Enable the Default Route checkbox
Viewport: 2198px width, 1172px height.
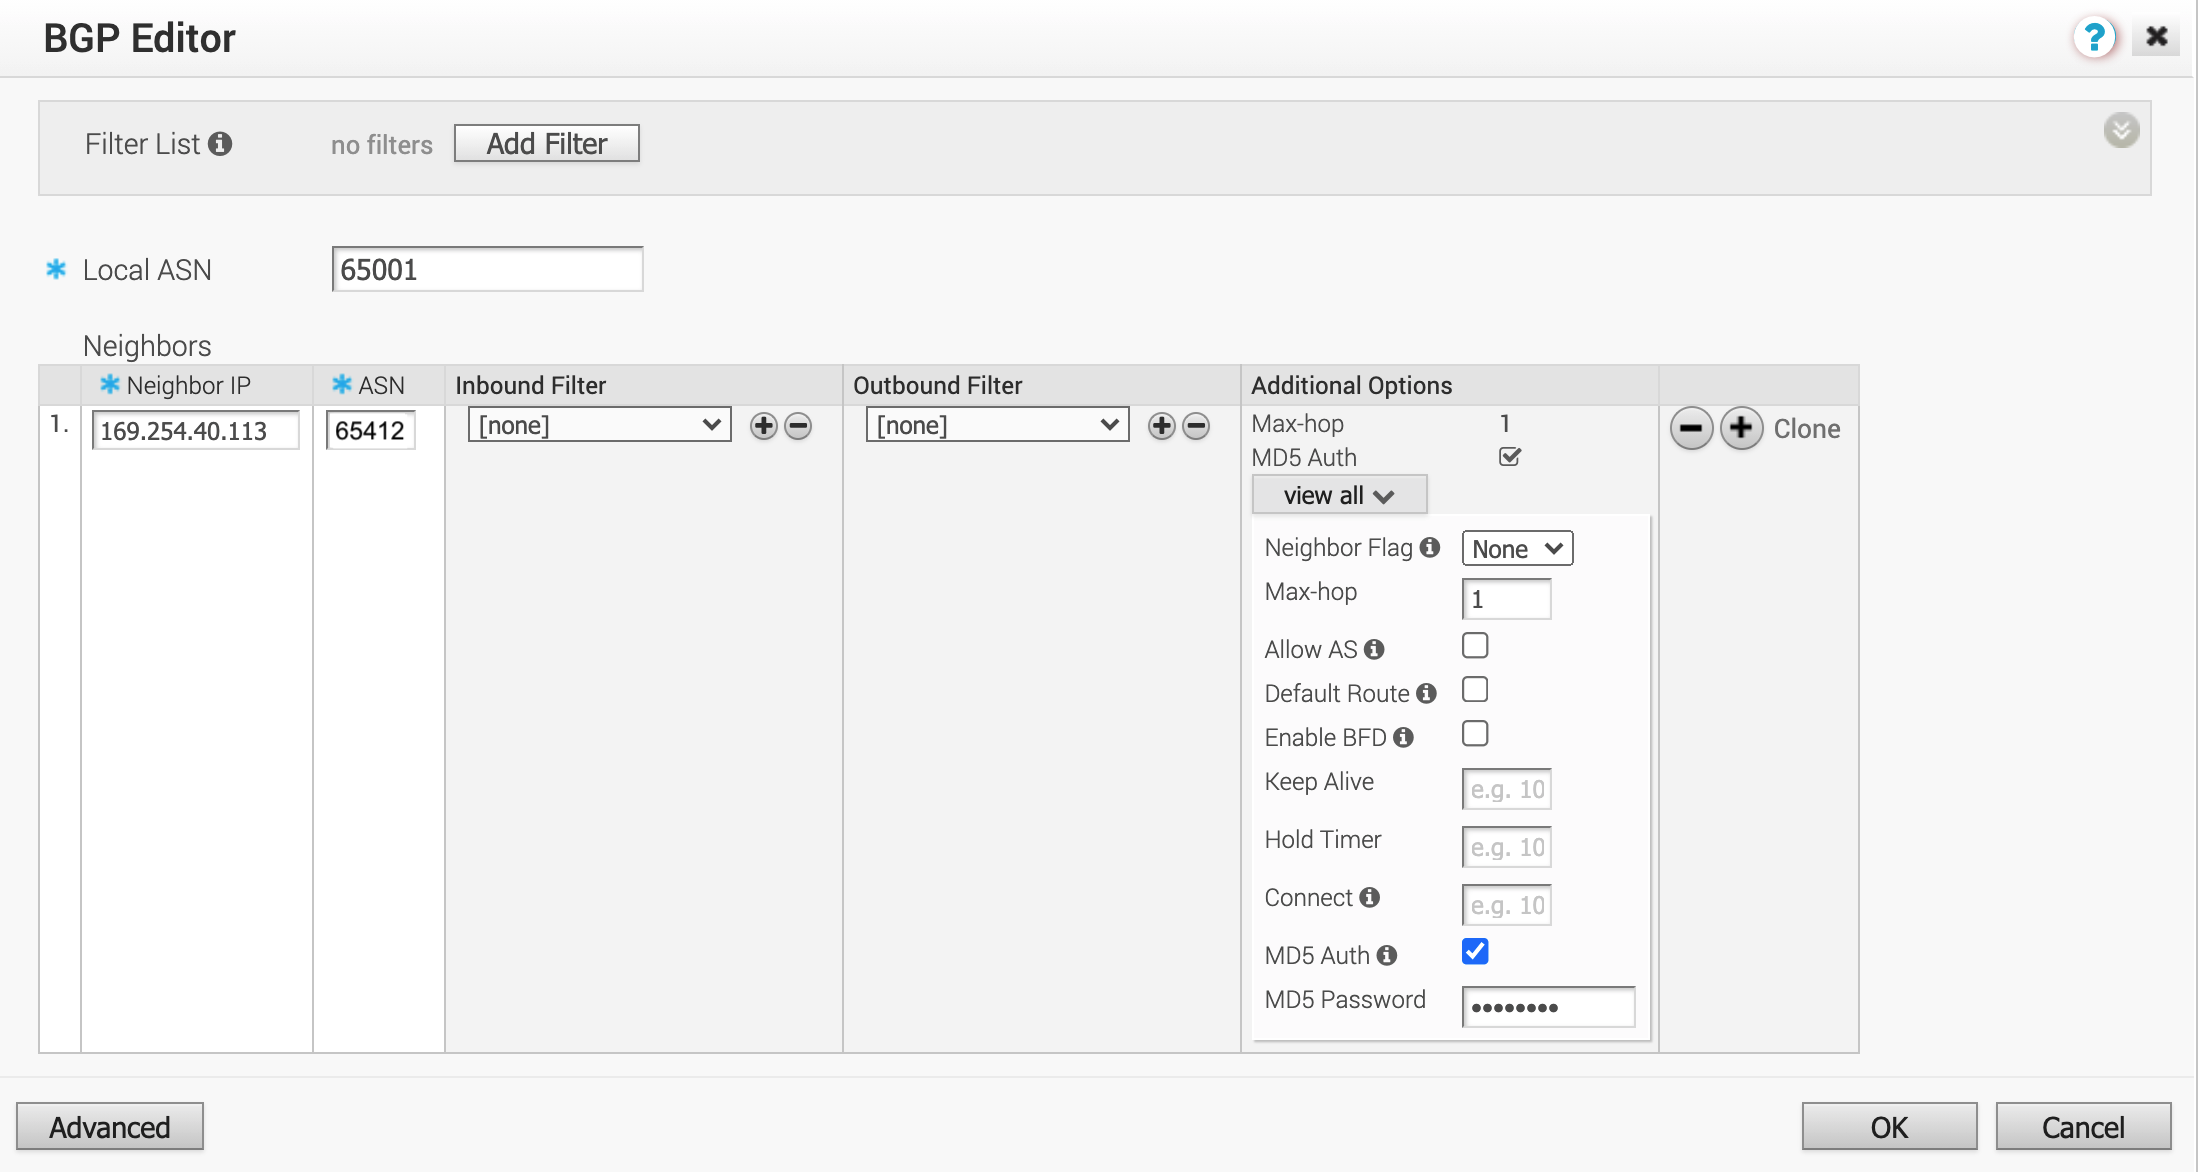click(x=1475, y=690)
